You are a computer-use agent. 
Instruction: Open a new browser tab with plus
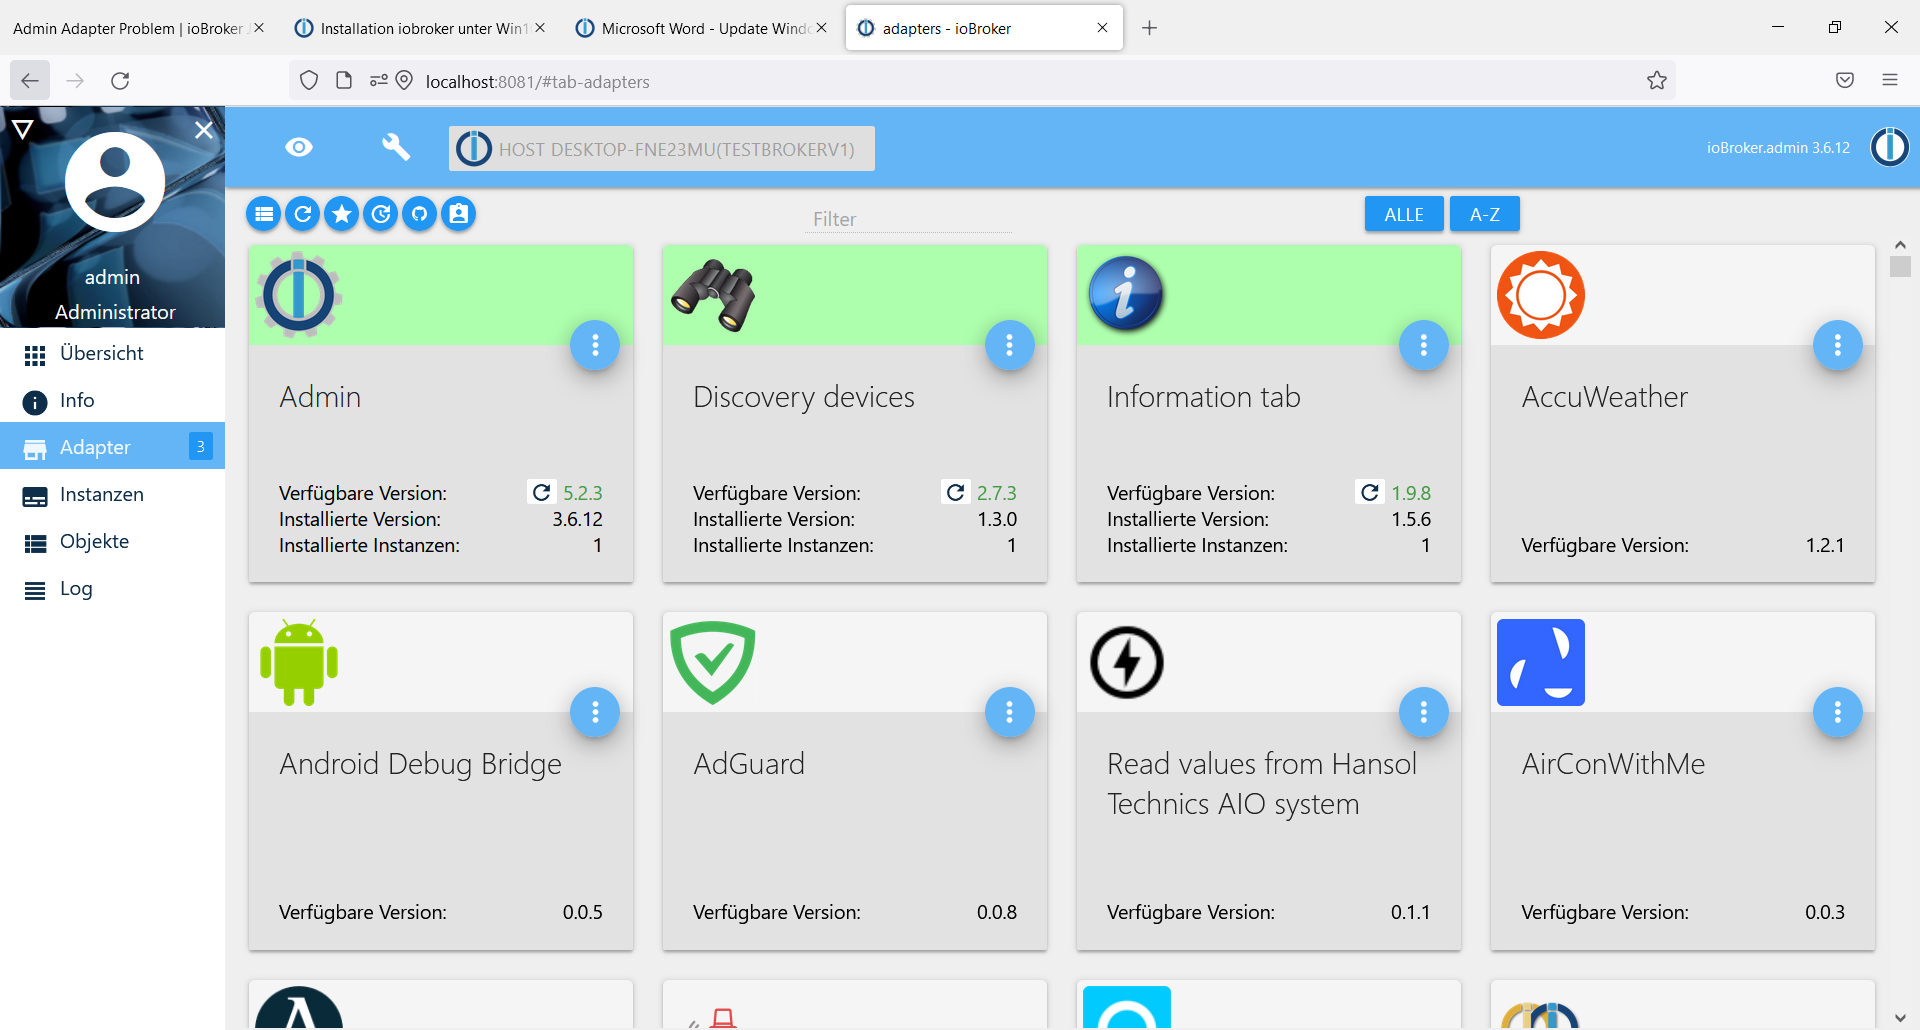click(1150, 28)
